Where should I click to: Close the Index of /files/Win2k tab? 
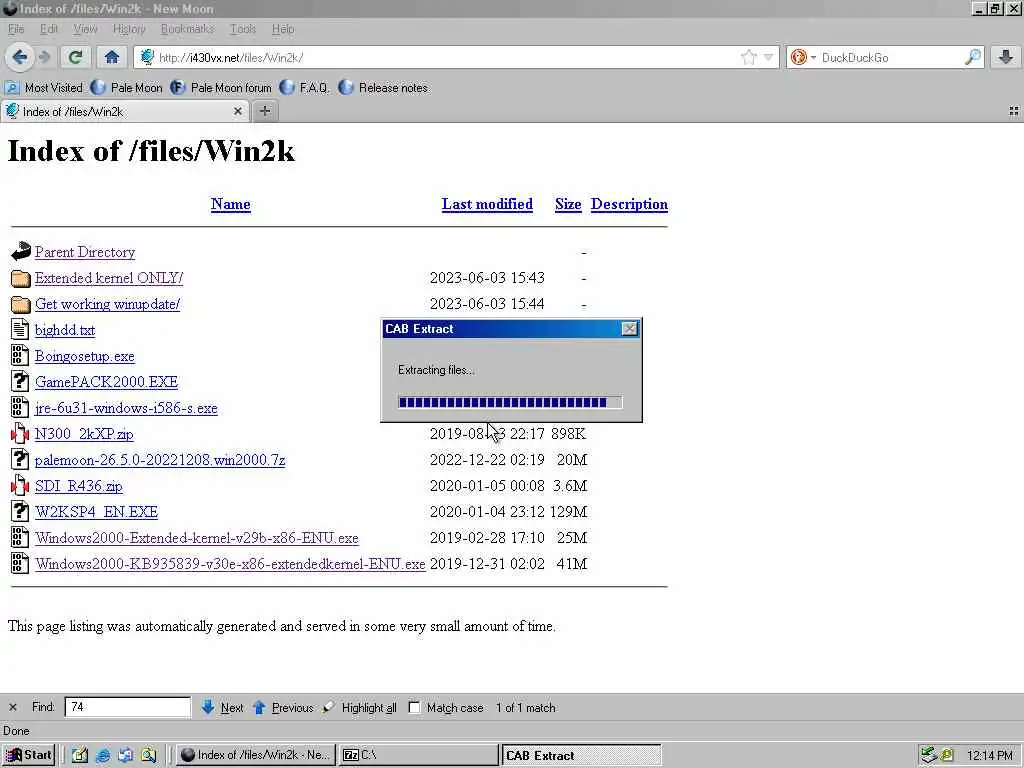pos(238,112)
